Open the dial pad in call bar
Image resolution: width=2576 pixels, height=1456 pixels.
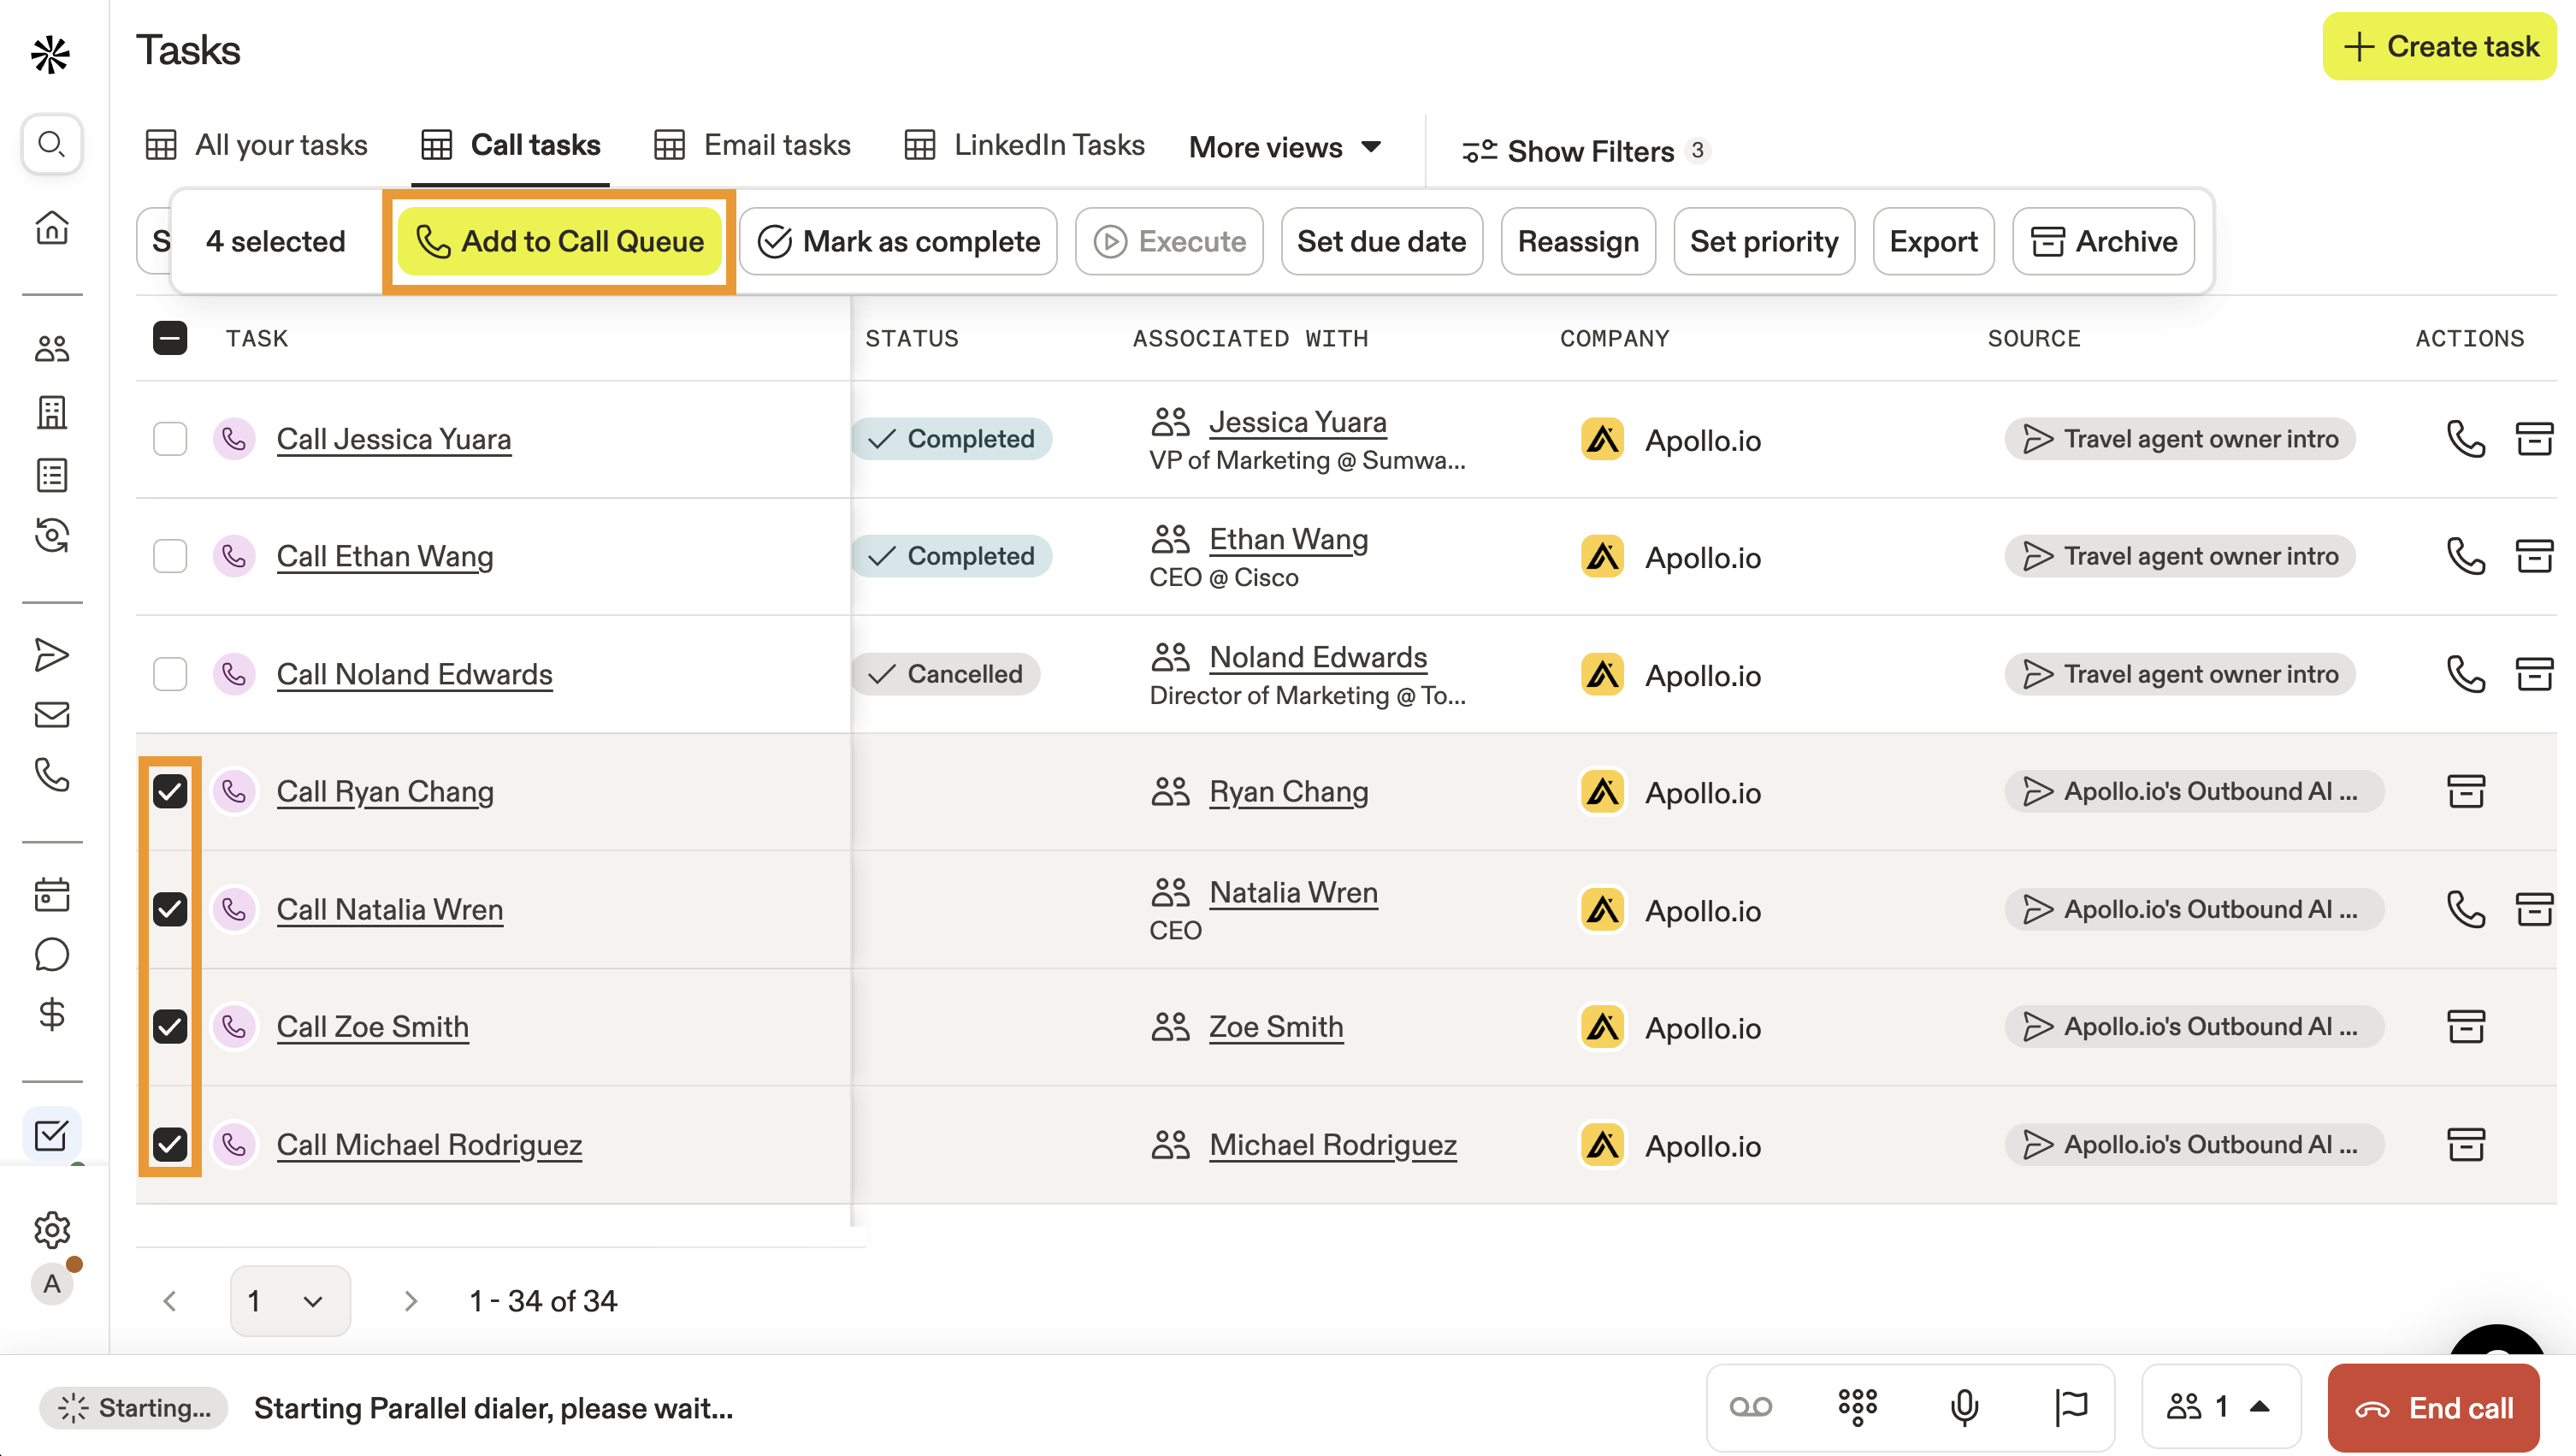tap(1857, 1407)
